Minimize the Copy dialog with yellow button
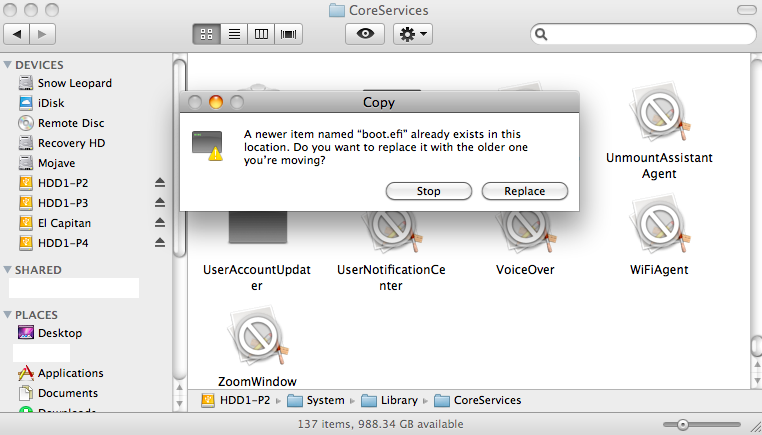 coord(216,102)
